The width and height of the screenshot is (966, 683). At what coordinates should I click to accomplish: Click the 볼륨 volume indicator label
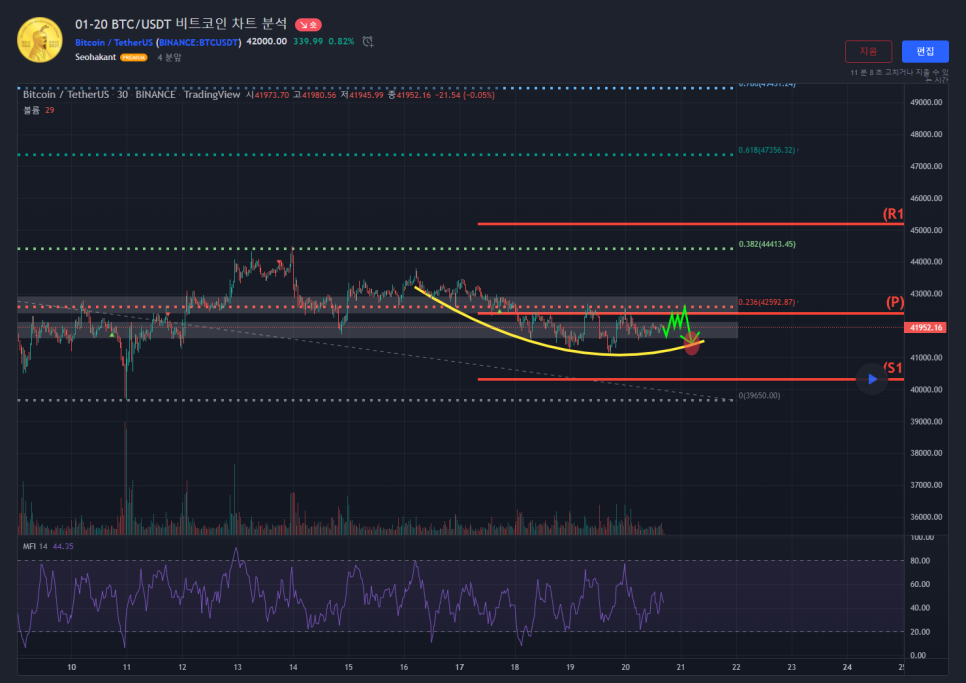(x=31, y=110)
